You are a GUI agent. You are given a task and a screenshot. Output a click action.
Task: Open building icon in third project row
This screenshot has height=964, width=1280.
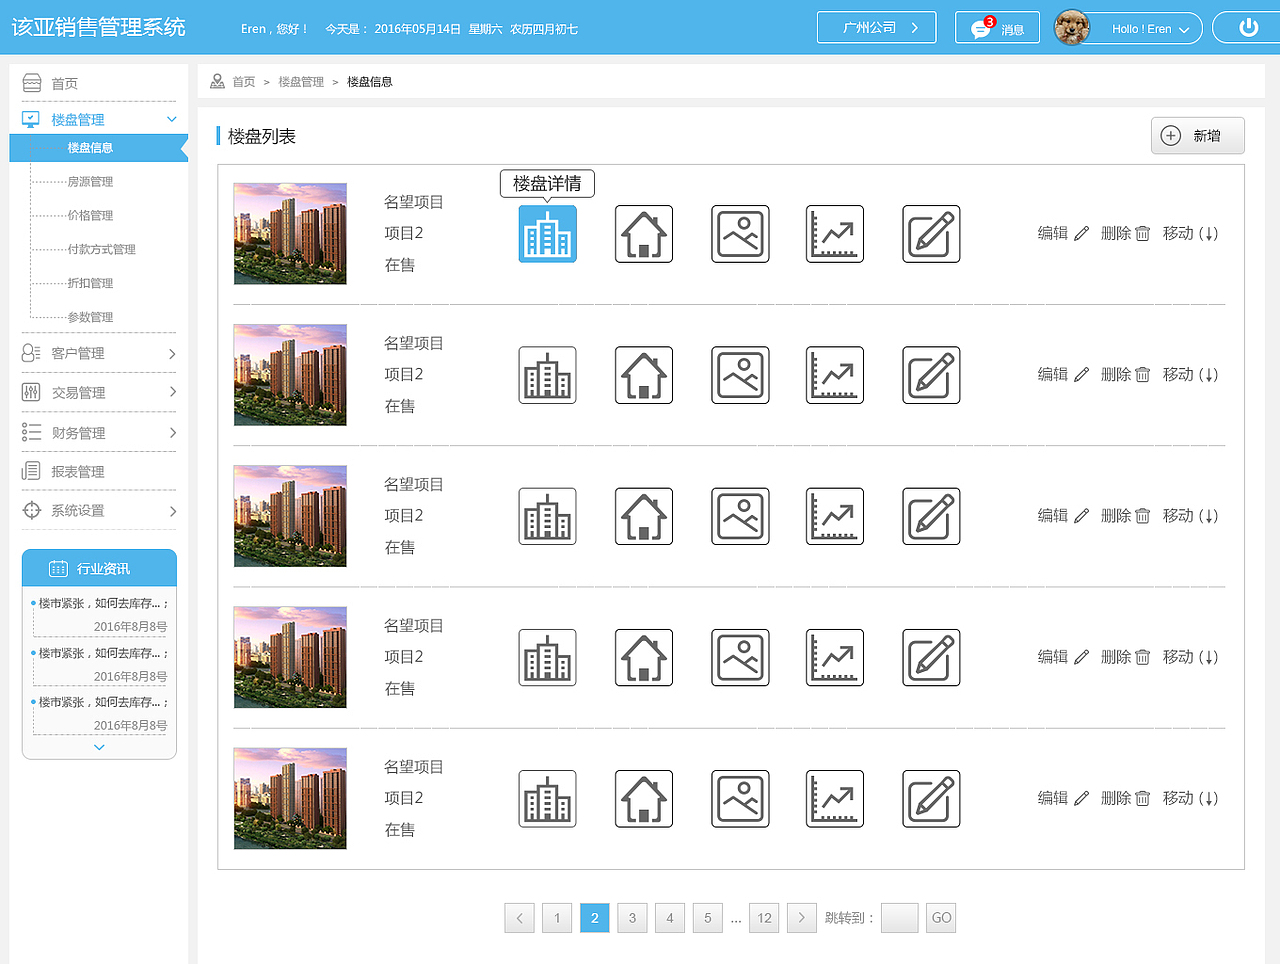tap(547, 516)
